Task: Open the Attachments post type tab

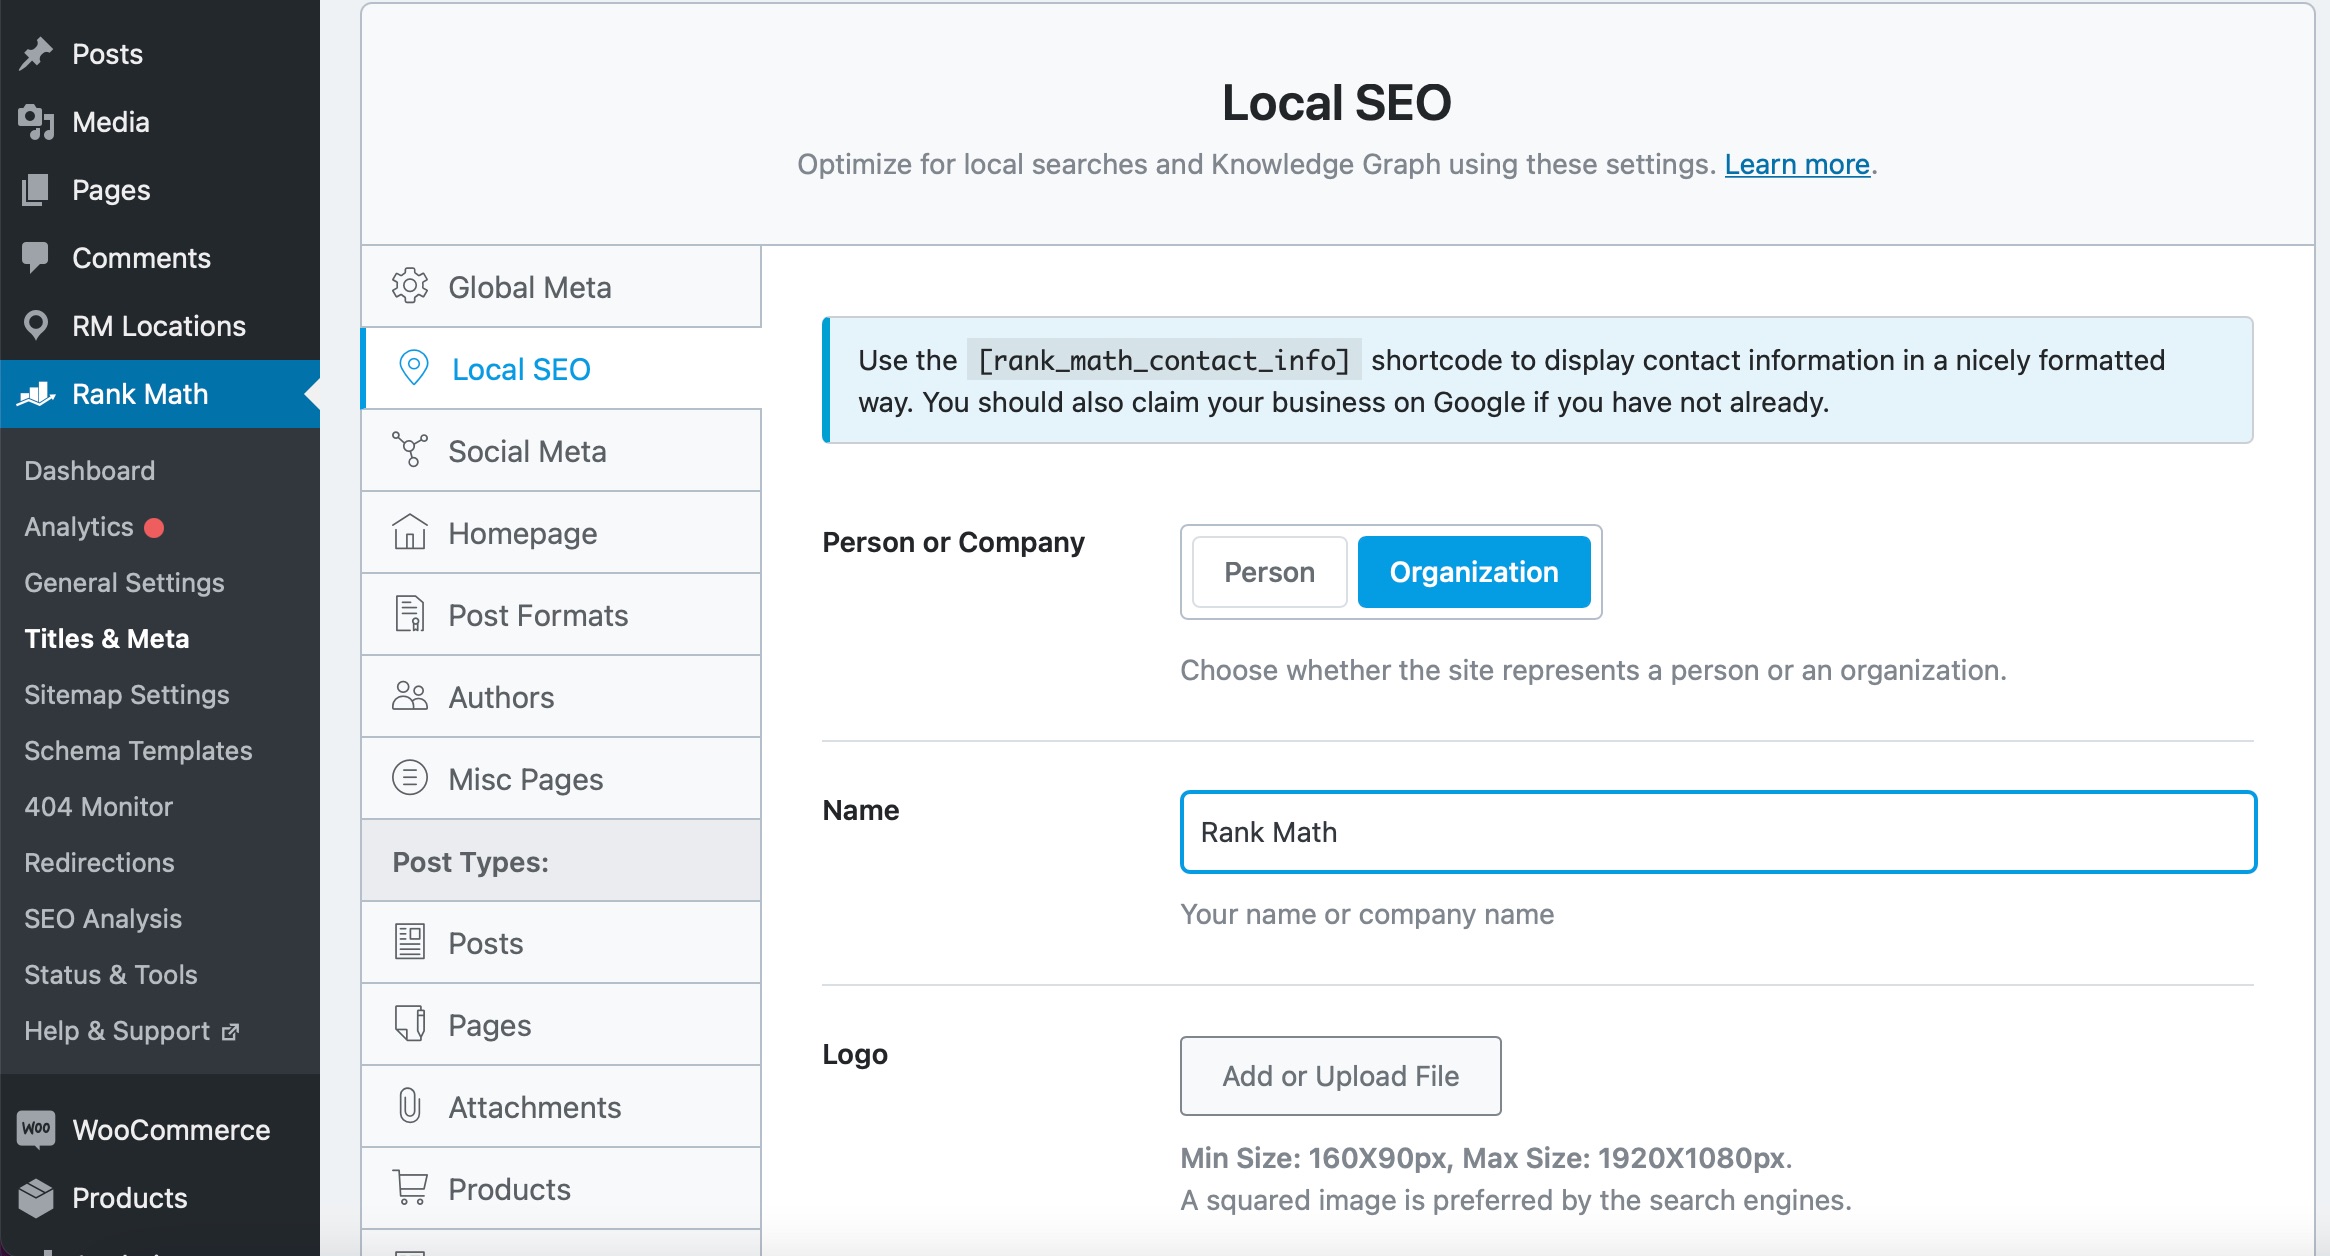Action: pyautogui.click(x=561, y=1106)
